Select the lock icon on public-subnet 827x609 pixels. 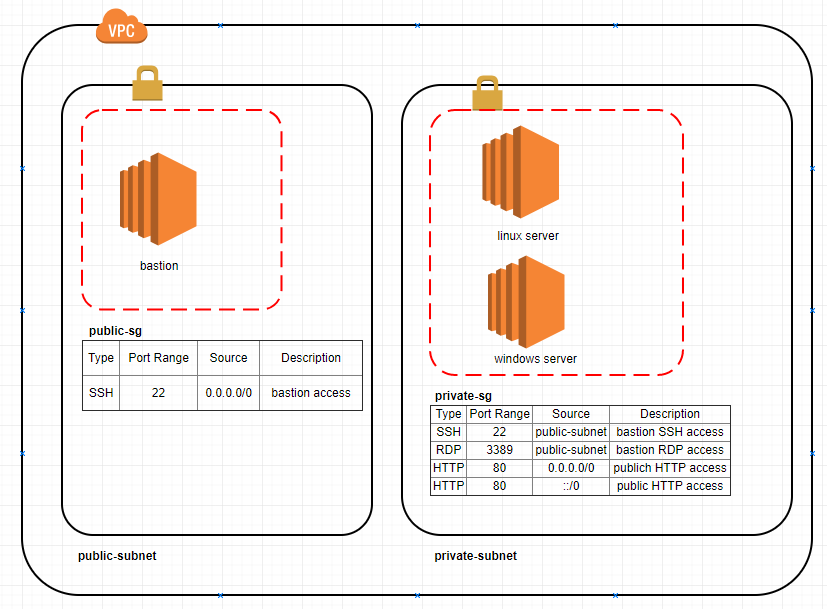(x=147, y=83)
